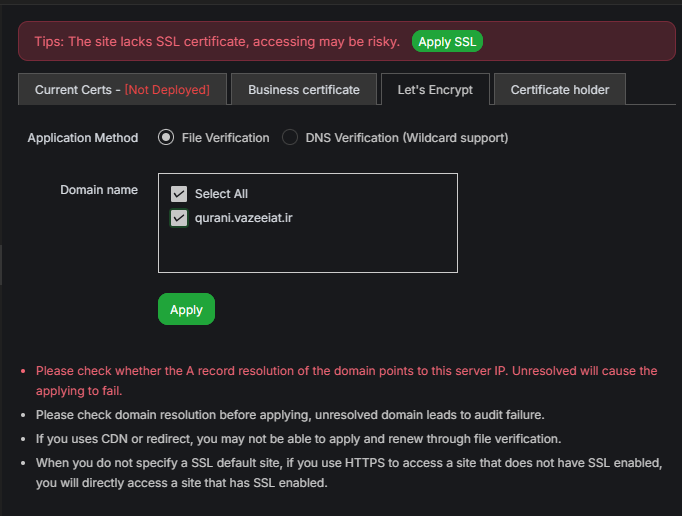The image size is (682, 516).
Task: Click the Apply SSL button in warning banner
Action: tap(447, 41)
